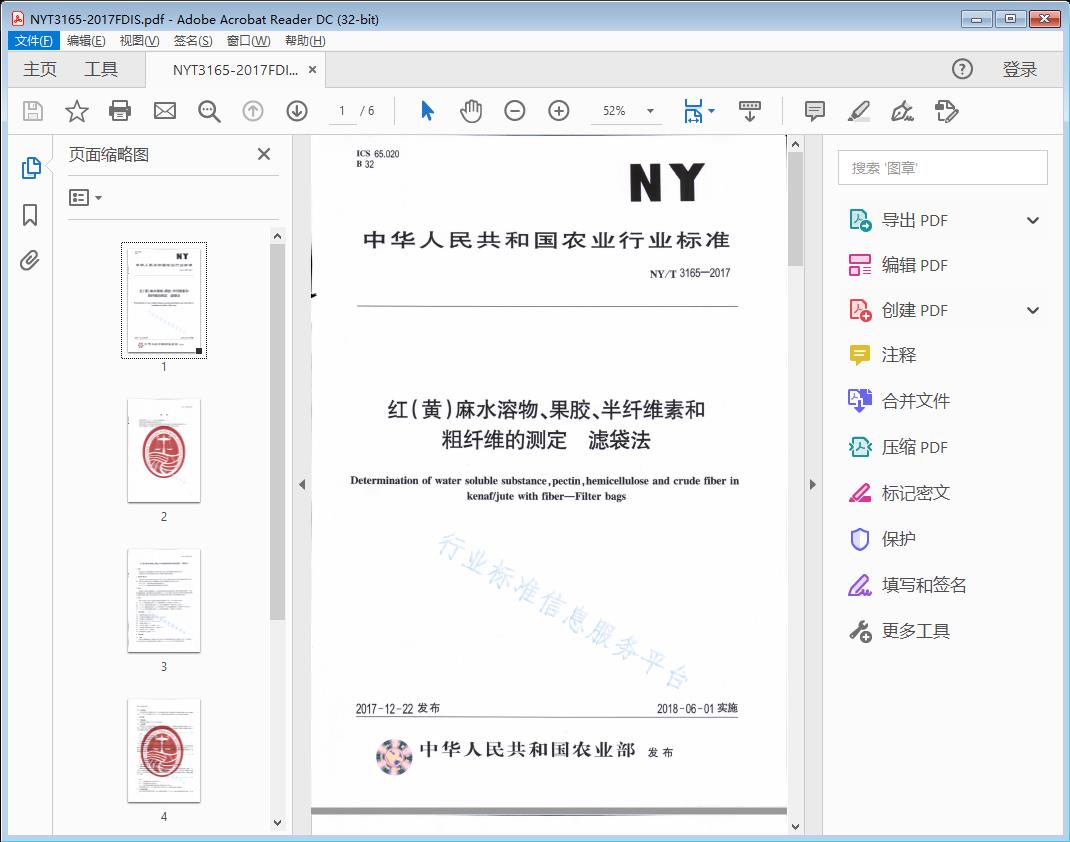Click the star favorites icon
The width and height of the screenshot is (1070, 842).
(x=76, y=111)
